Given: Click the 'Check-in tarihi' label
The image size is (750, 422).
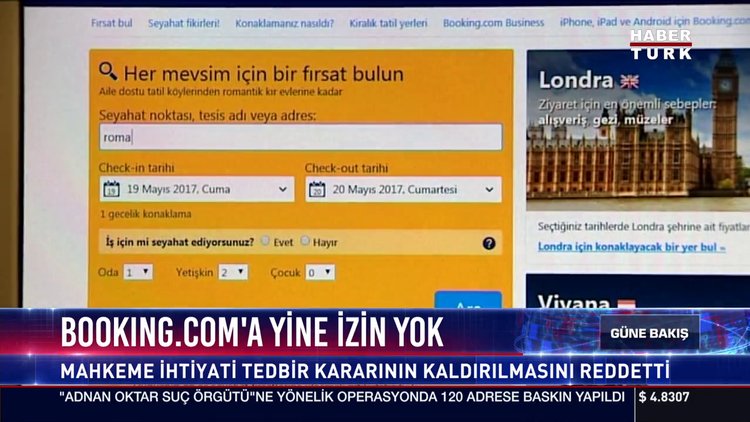Looking at the screenshot, I should tap(136, 168).
